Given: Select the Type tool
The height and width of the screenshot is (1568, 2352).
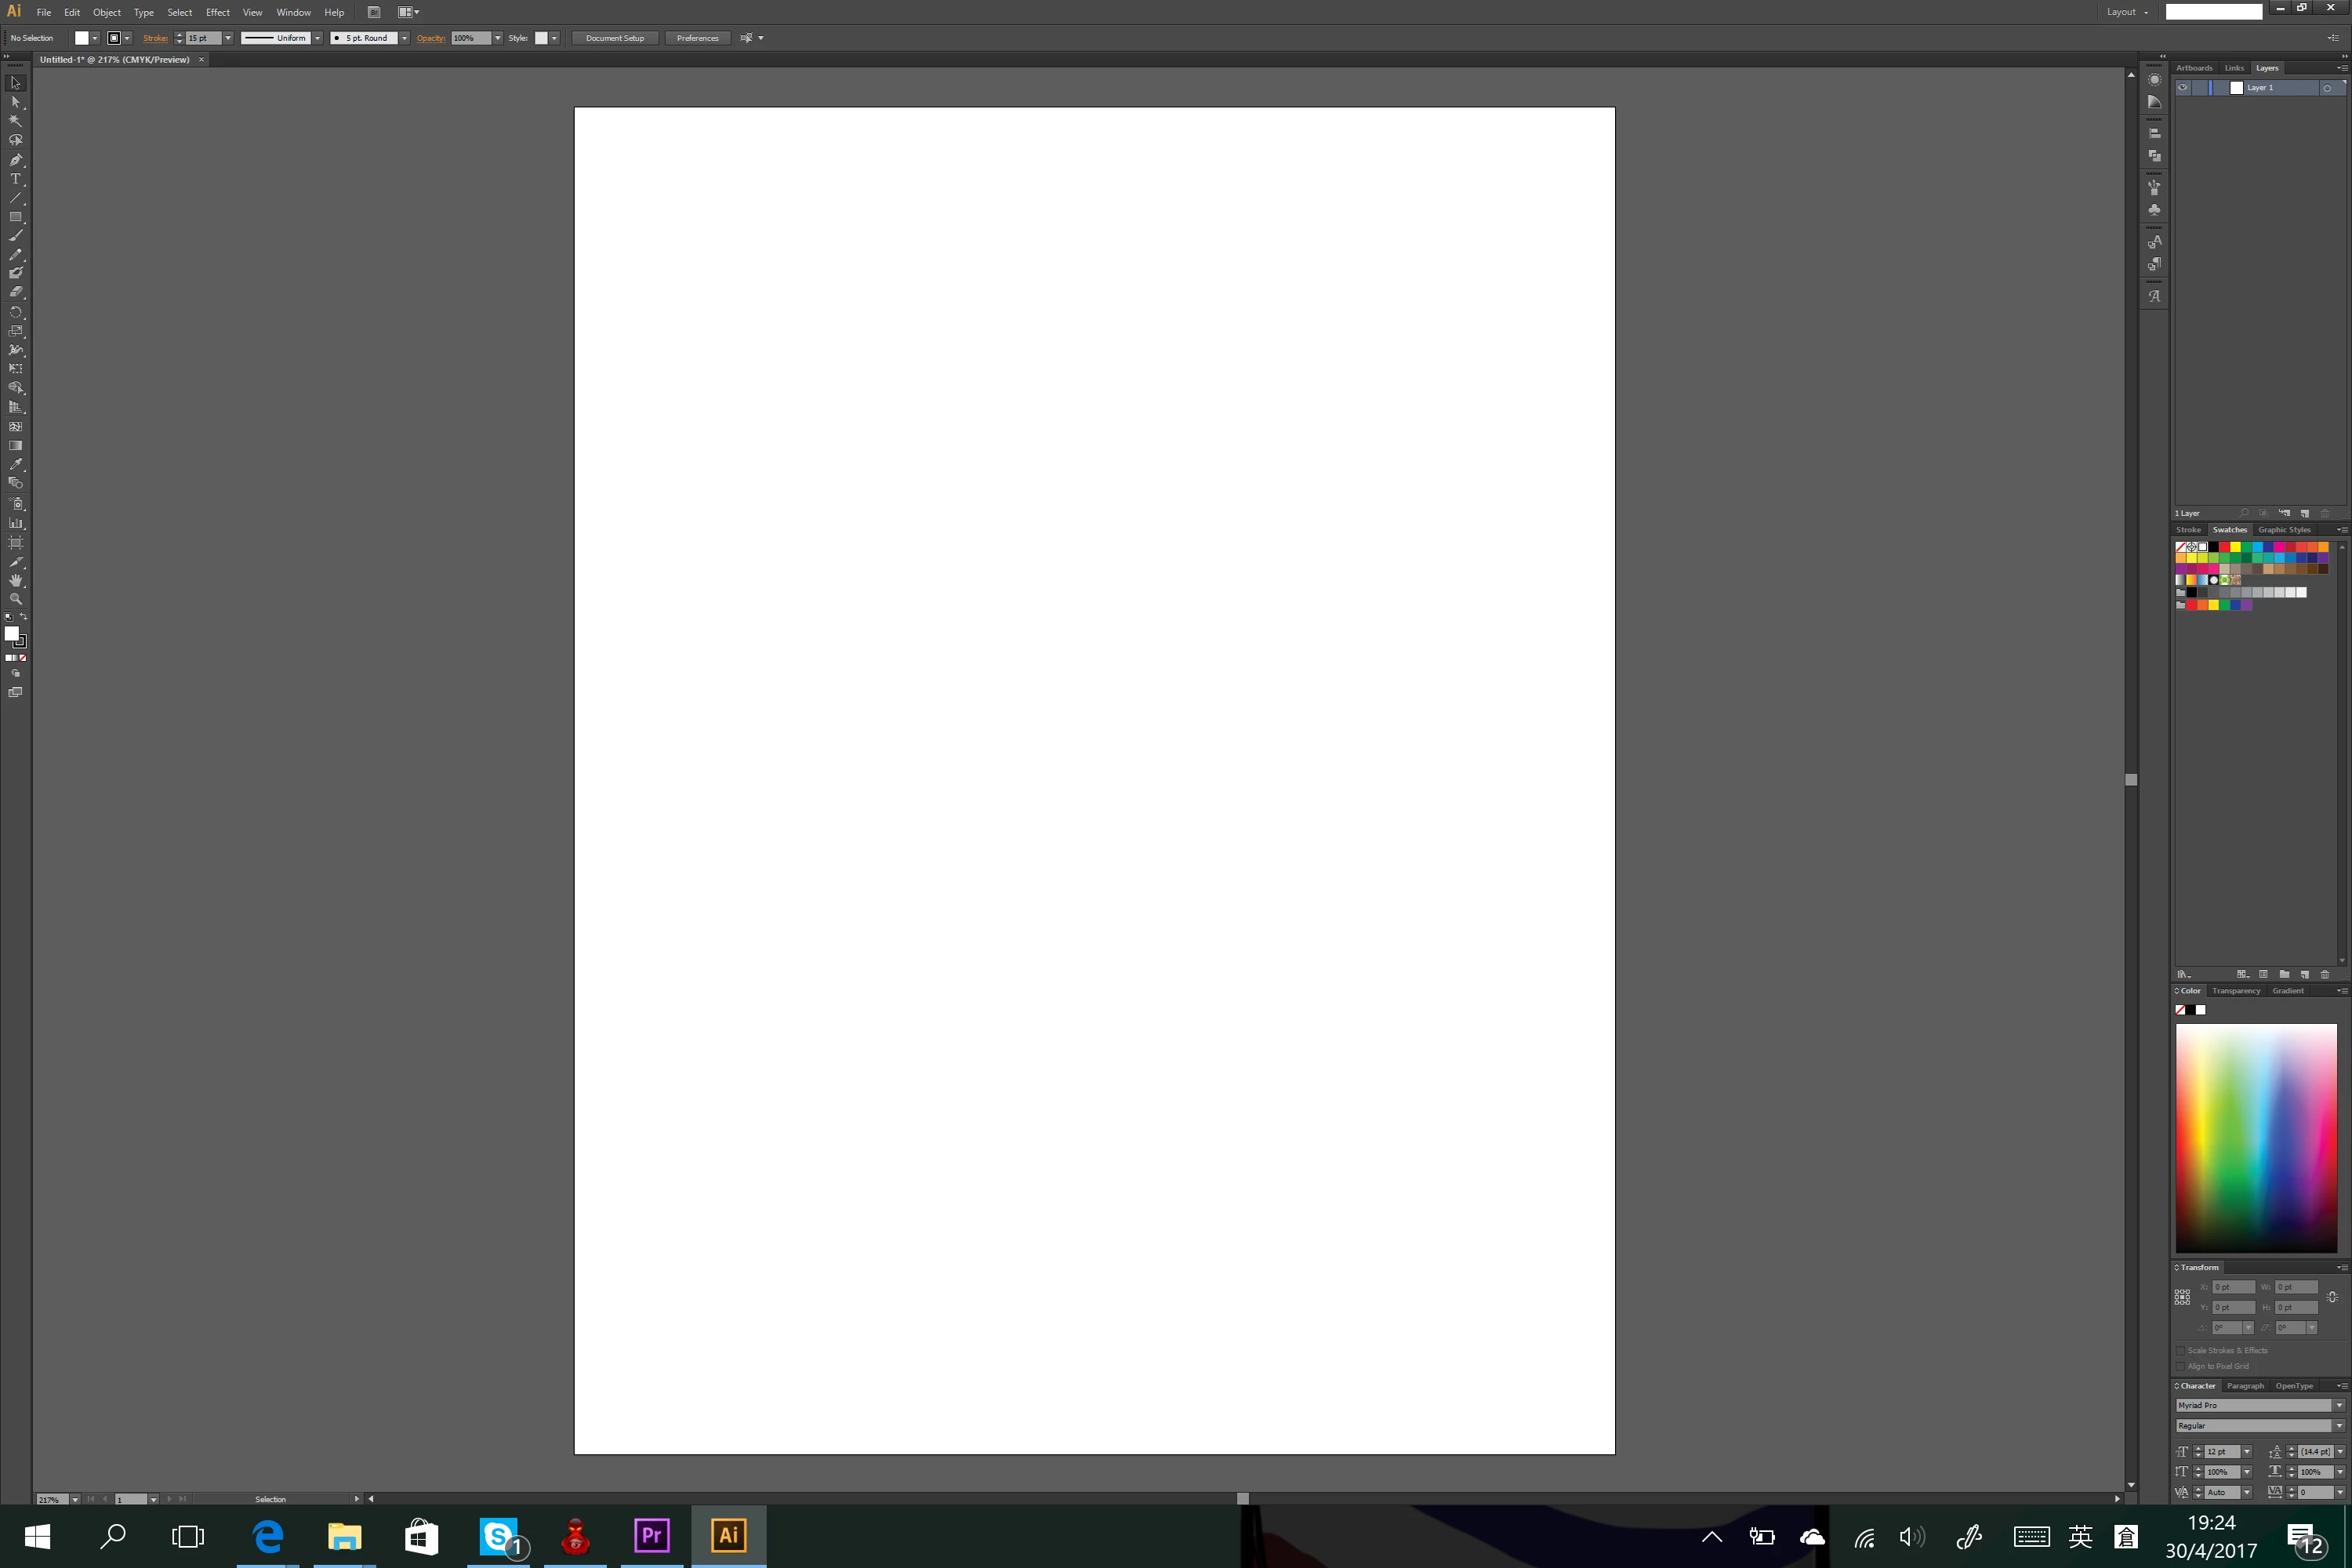Looking at the screenshot, I should (15, 179).
